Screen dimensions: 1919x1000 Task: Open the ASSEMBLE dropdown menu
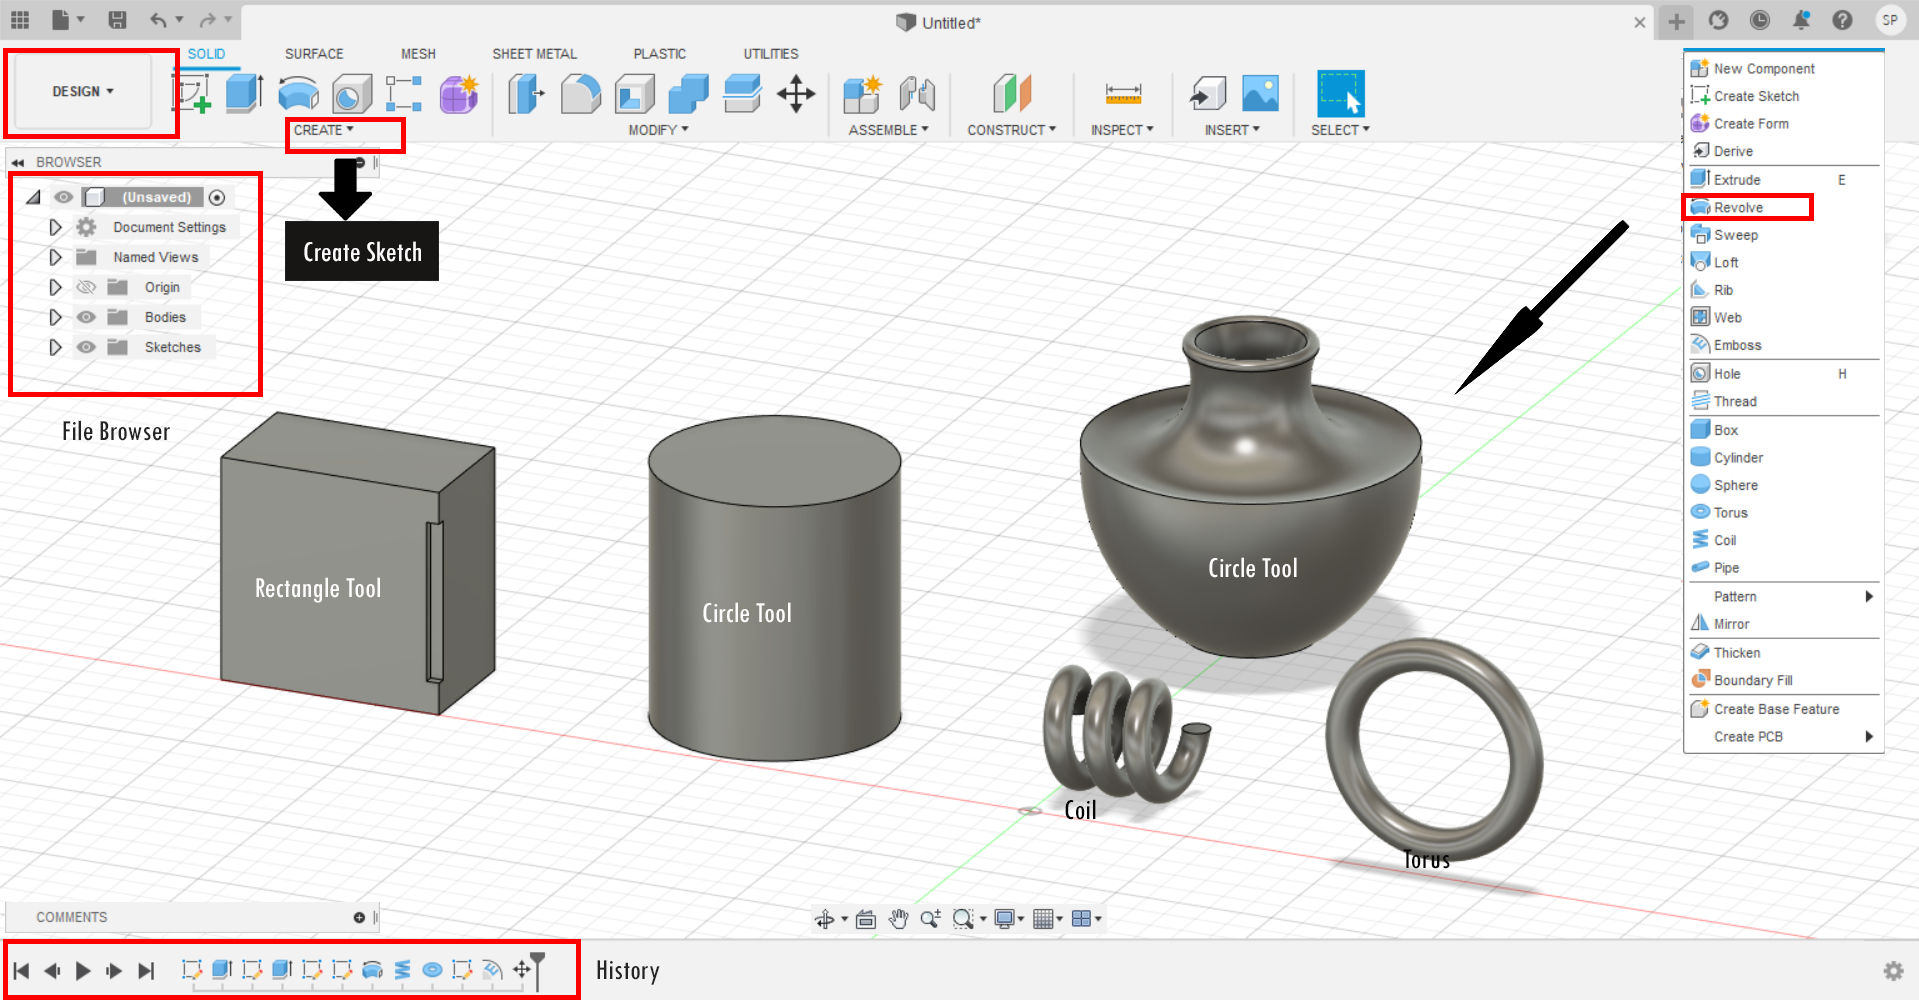click(889, 130)
